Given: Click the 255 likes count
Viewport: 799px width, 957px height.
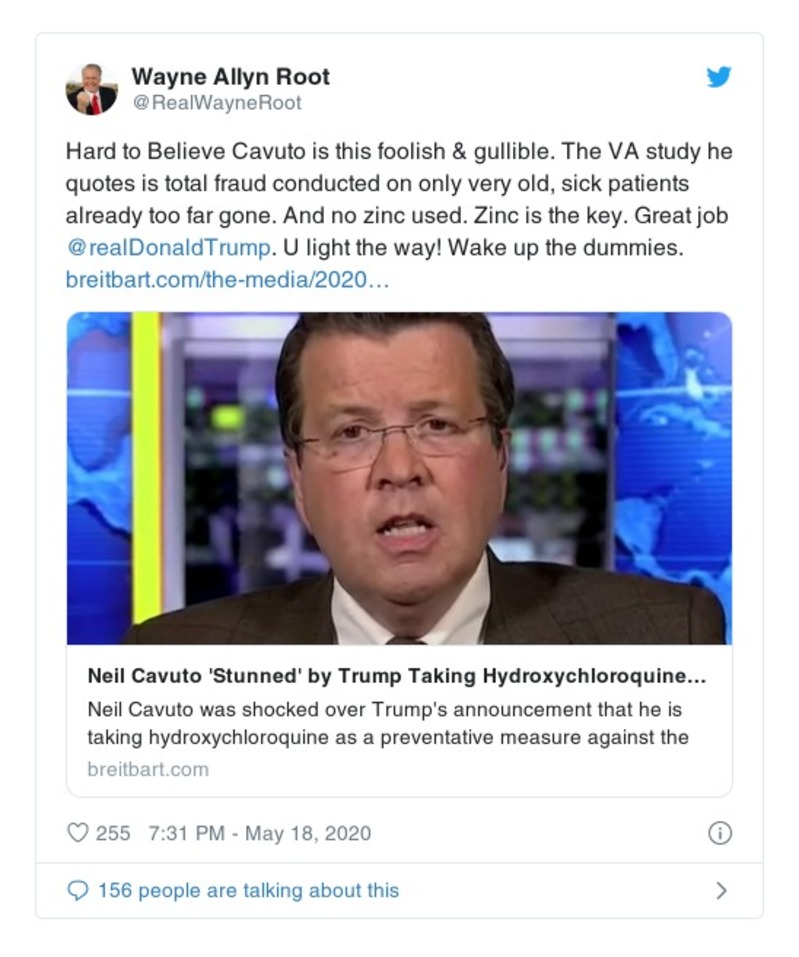Looking at the screenshot, I should [x=113, y=832].
